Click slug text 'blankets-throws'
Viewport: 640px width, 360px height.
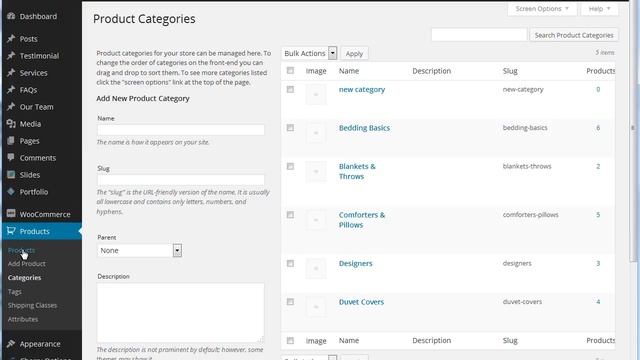pyautogui.click(x=527, y=166)
